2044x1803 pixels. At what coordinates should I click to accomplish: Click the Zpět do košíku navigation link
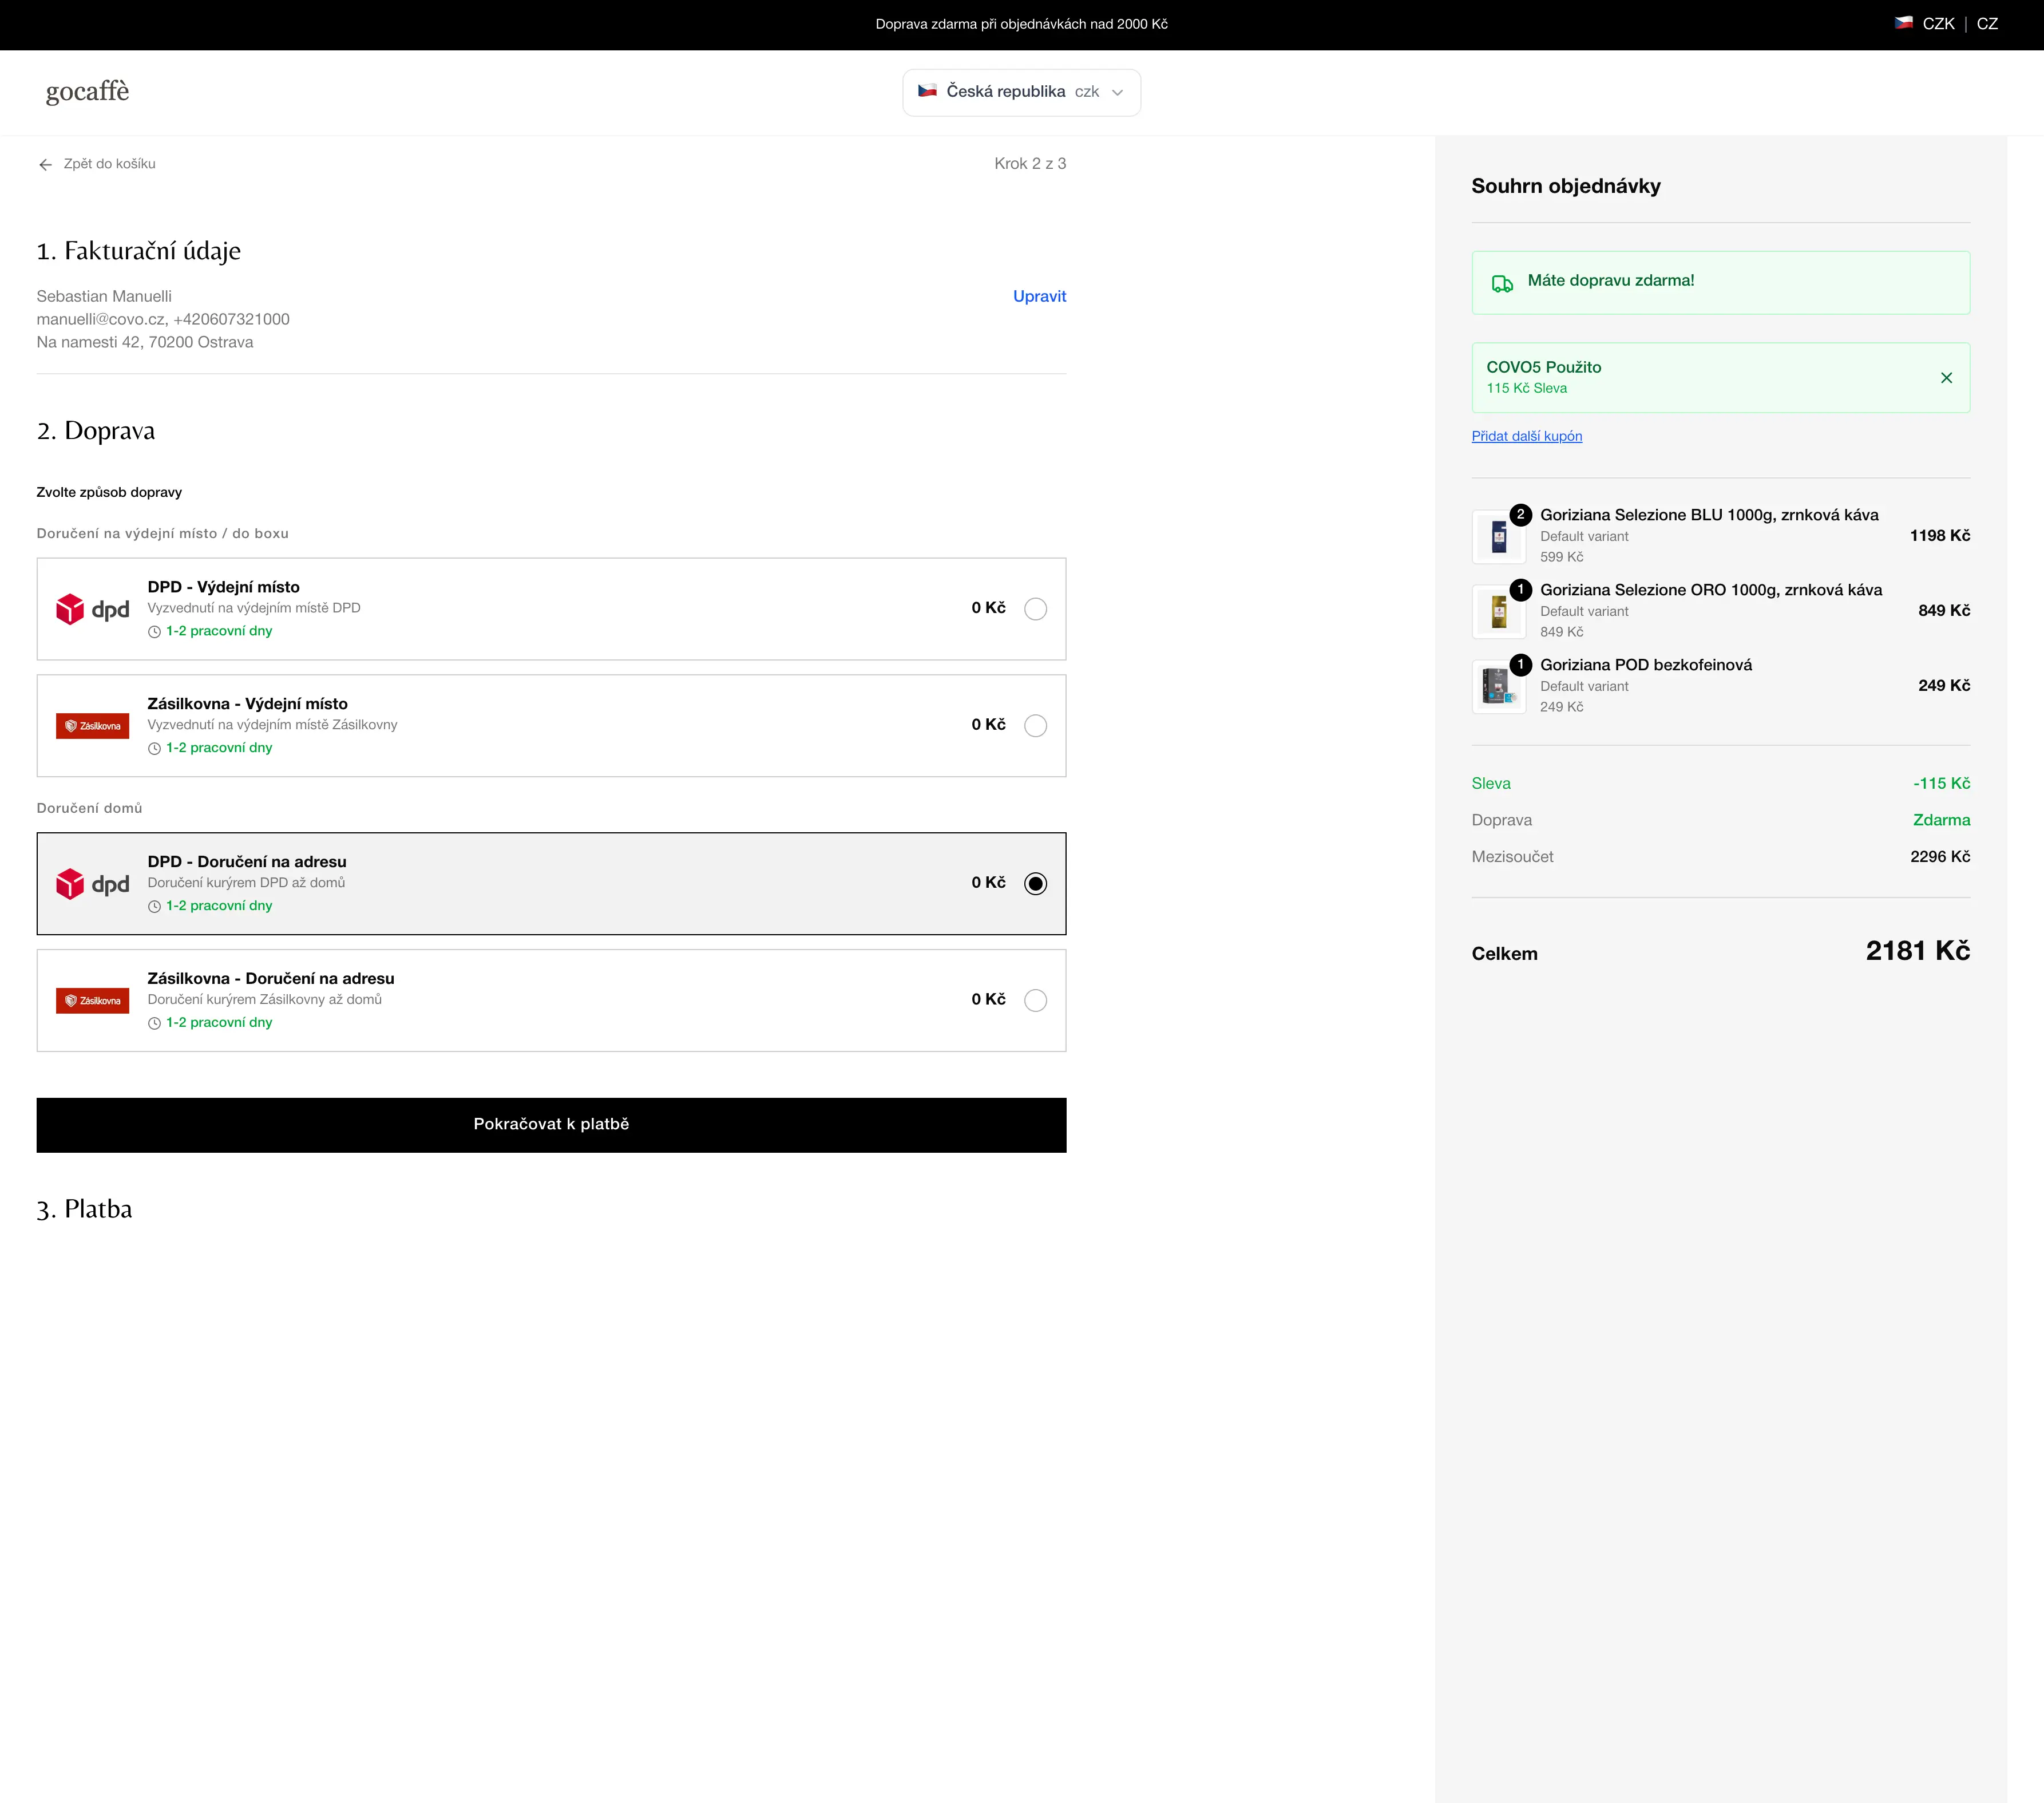click(x=108, y=164)
